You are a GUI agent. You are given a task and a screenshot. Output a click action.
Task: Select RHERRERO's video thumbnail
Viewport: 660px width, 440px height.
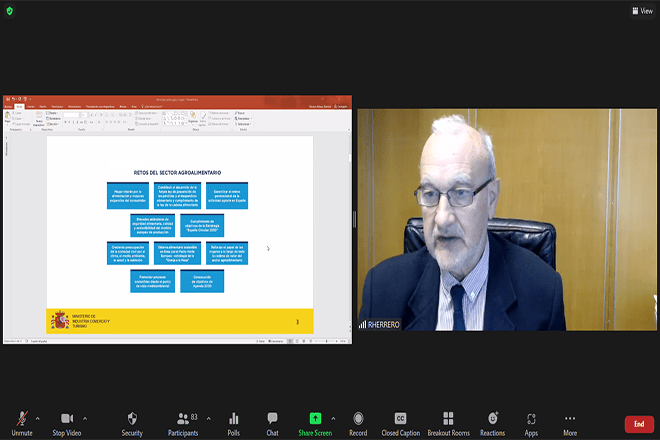[507, 219]
